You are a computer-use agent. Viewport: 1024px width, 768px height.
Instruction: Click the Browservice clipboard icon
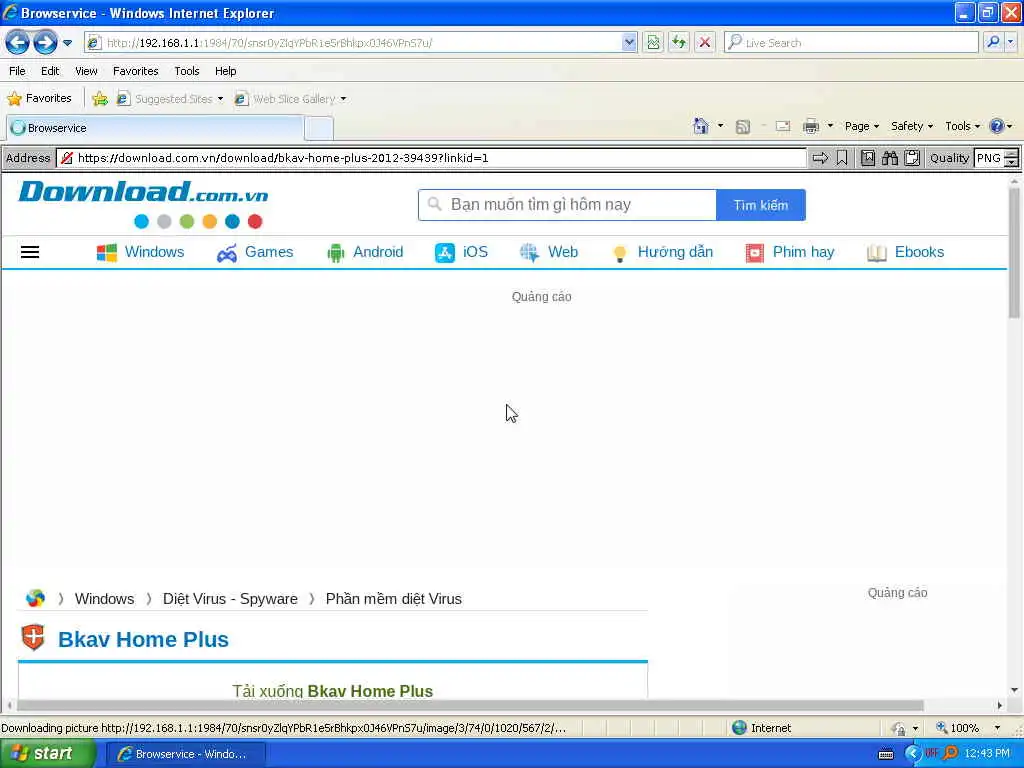coord(912,158)
